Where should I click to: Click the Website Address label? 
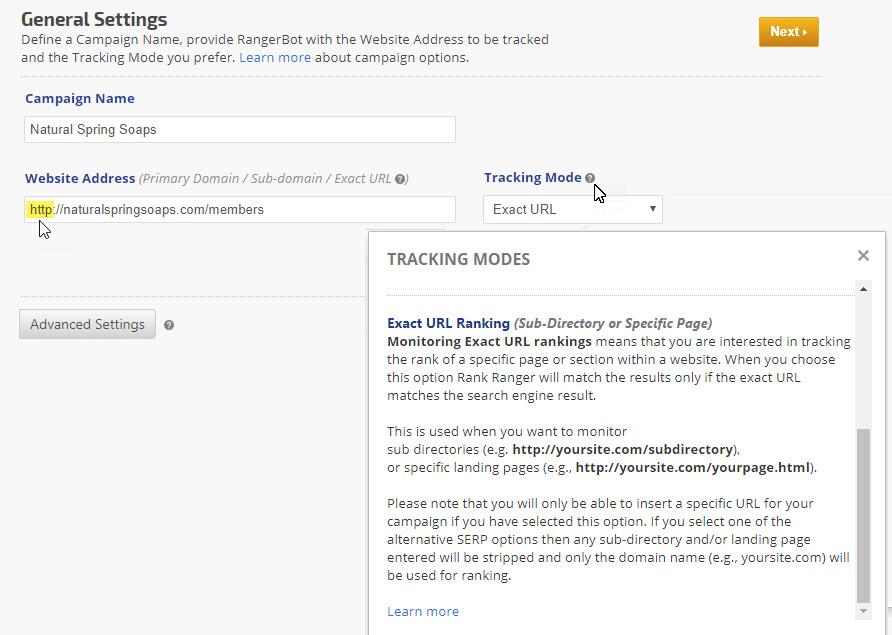pos(80,178)
